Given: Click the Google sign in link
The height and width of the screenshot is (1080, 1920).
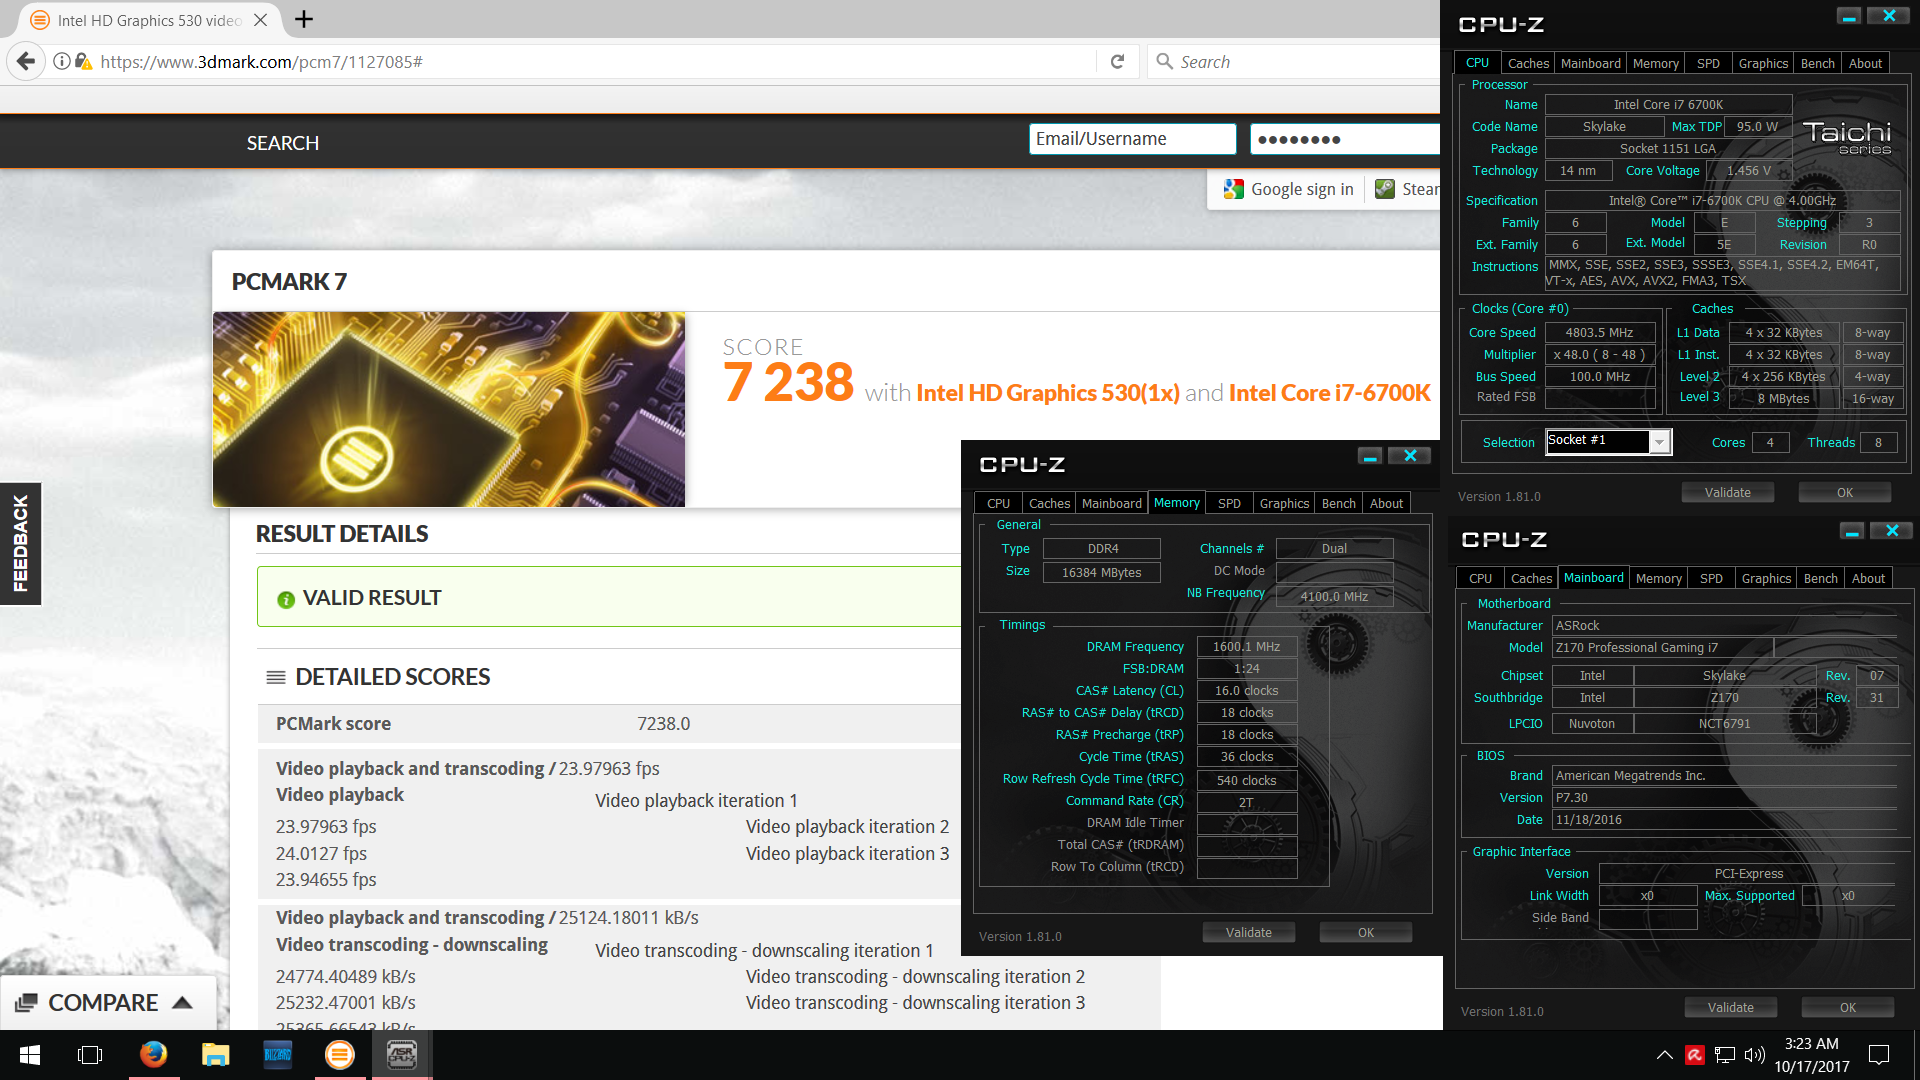Looking at the screenshot, I should [1302, 189].
